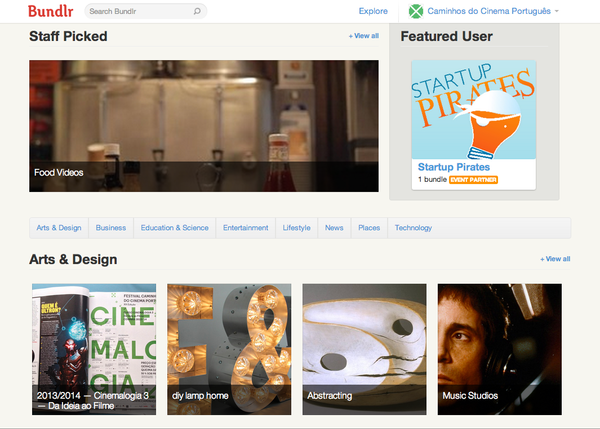This screenshot has width=600, height=429.
Task: Click the search magnifier icon
Action: [197, 12]
